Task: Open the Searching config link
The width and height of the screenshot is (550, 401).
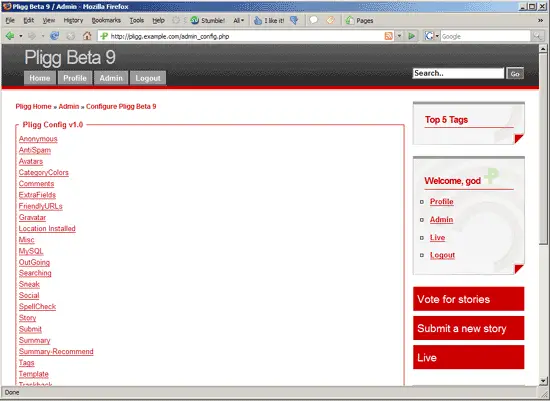Action: pos(35,273)
